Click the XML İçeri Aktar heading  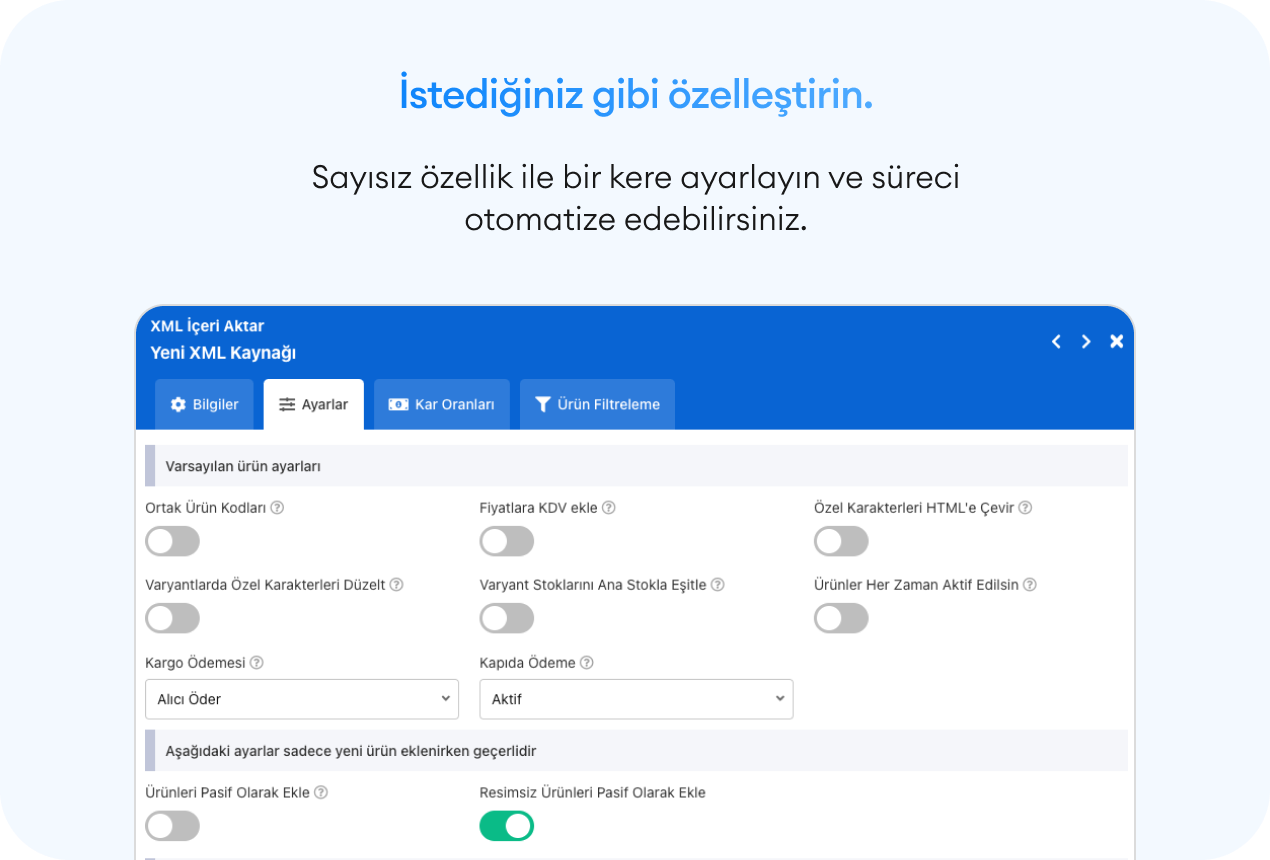pos(207,326)
